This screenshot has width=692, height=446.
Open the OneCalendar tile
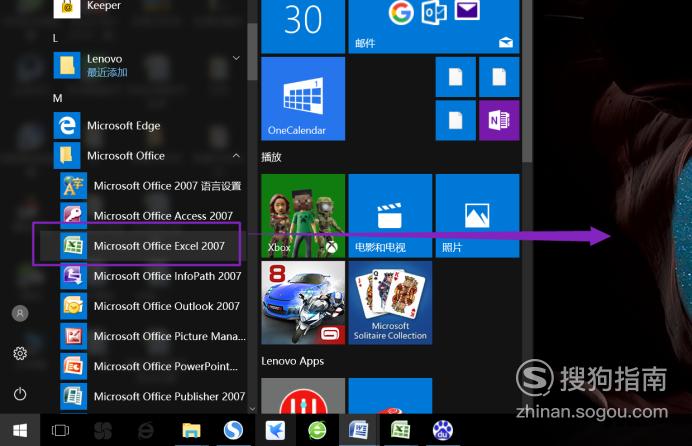click(x=303, y=98)
